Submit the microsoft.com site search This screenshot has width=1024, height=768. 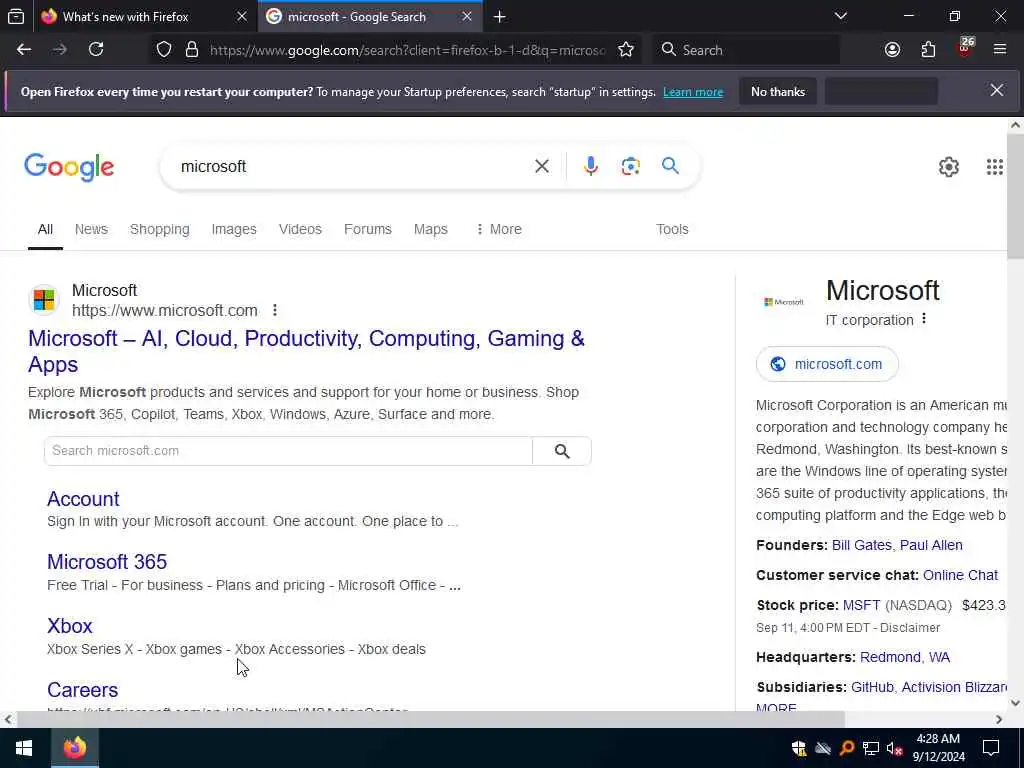tap(562, 451)
